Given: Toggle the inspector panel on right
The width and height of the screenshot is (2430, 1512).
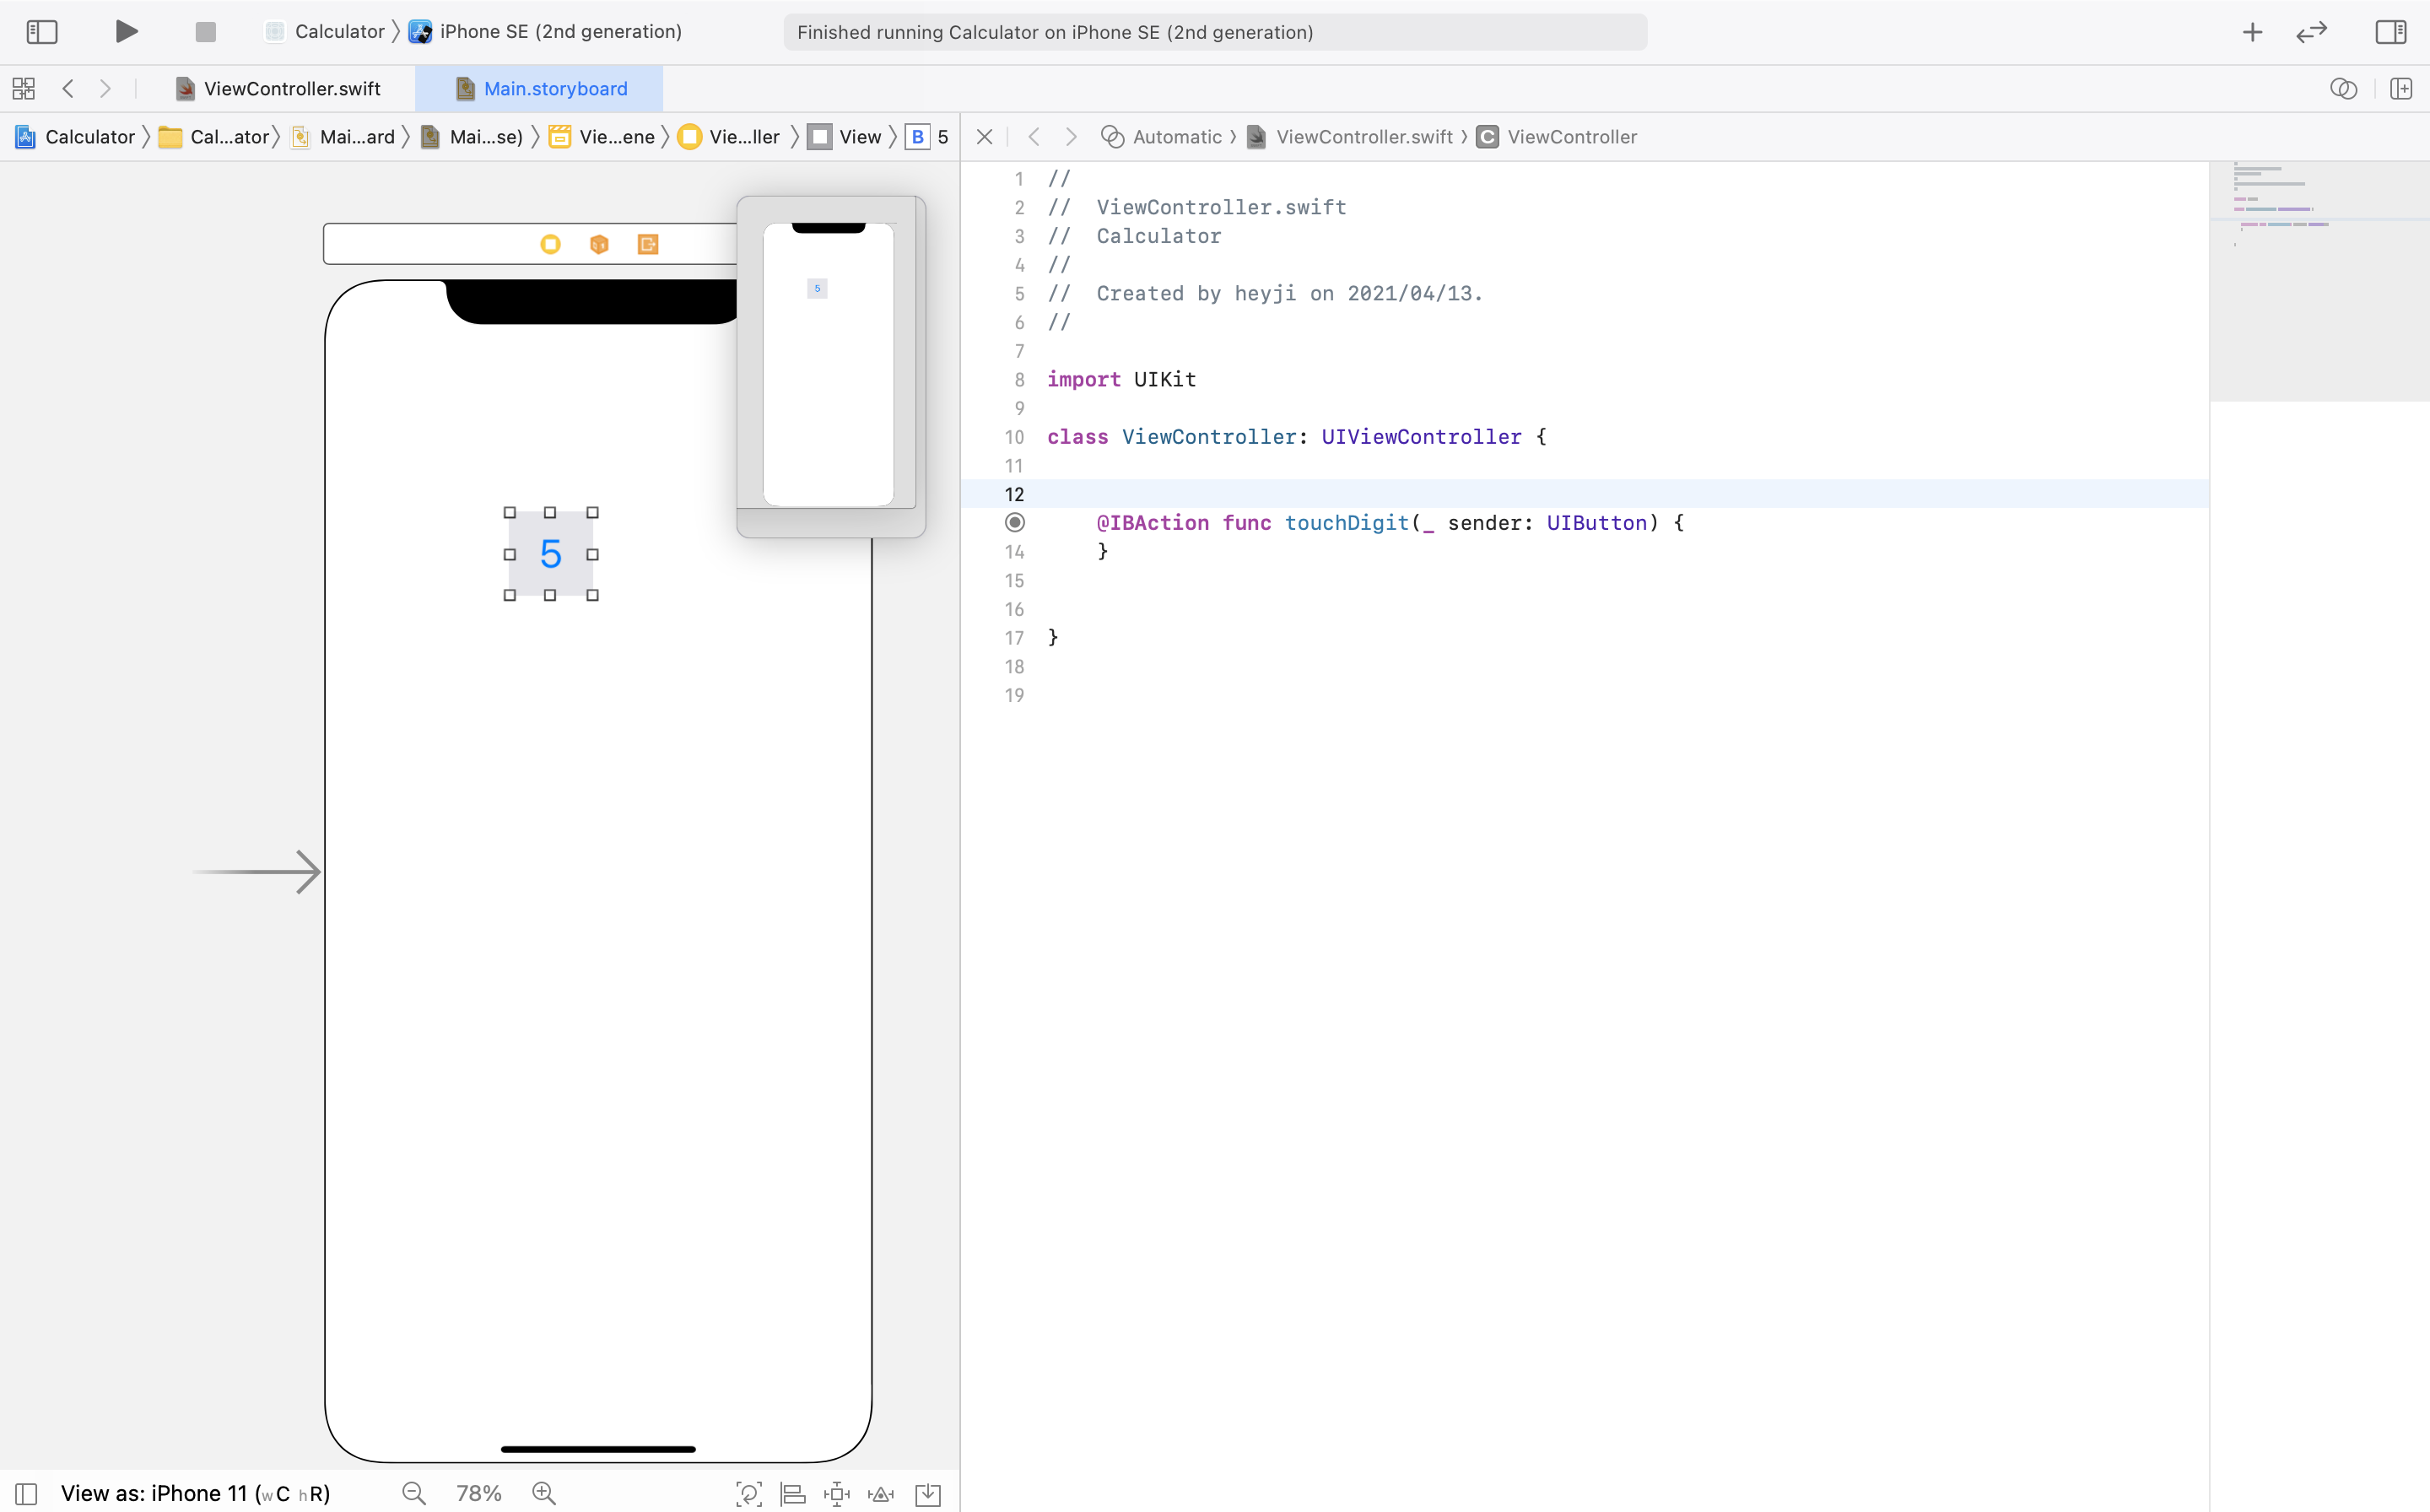Looking at the screenshot, I should tap(2390, 32).
